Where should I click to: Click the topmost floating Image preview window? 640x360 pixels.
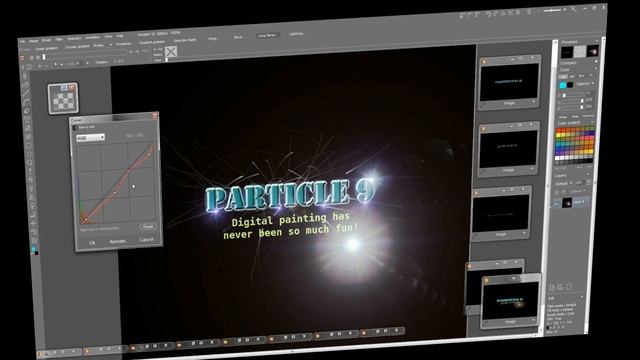coord(509,83)
